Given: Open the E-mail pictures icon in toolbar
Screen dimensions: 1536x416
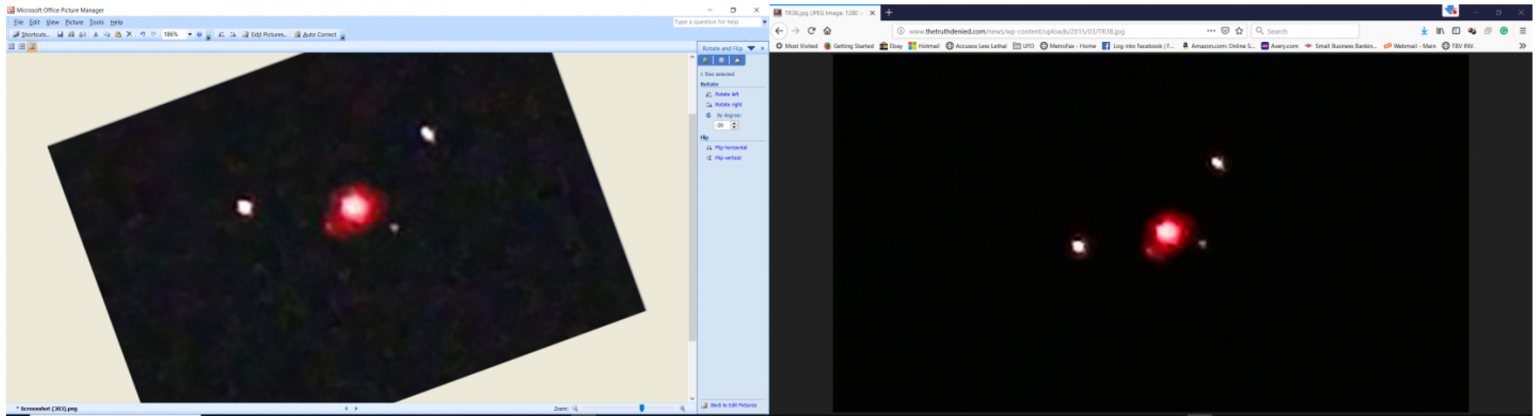Looking at the screenshot, I should [82, 34].
